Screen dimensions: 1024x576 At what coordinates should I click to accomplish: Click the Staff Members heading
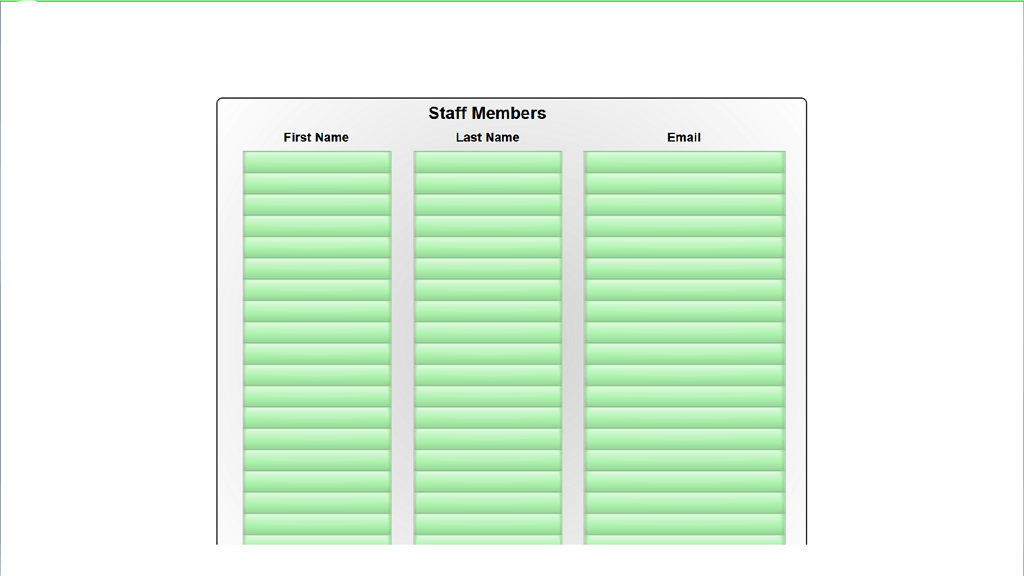click(x=487, y=113)
